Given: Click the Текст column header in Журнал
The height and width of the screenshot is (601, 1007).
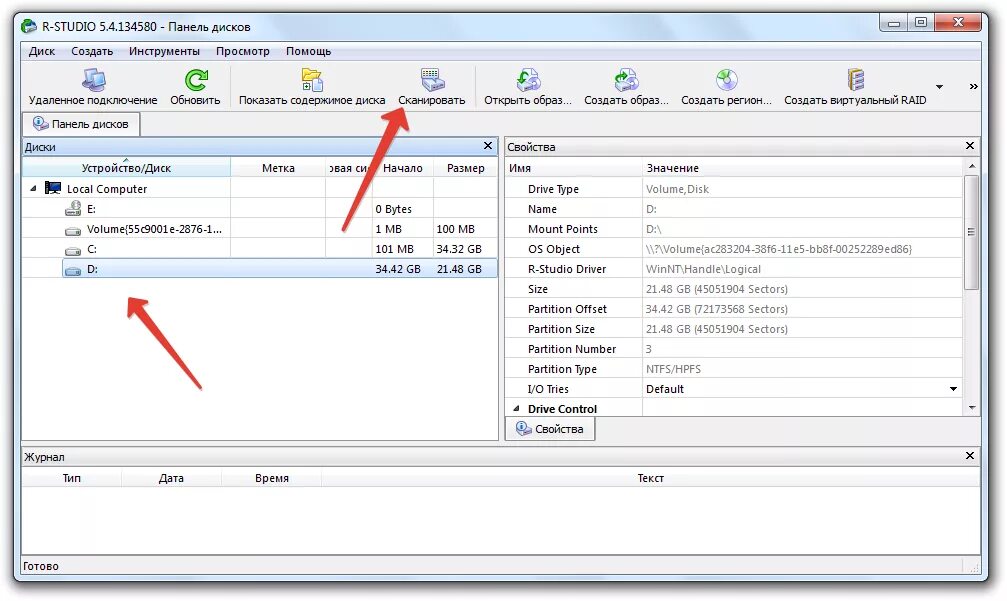Looking at the screenshot, I should tap(650, 478).
